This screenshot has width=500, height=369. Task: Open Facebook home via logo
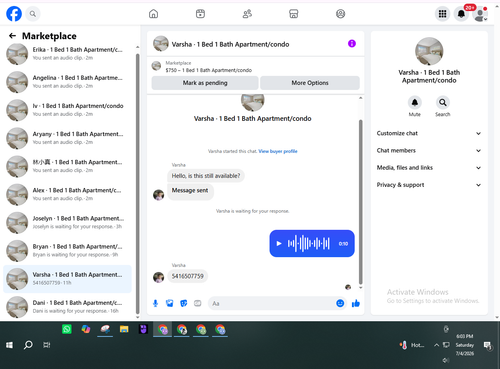(x=14, y=14)
